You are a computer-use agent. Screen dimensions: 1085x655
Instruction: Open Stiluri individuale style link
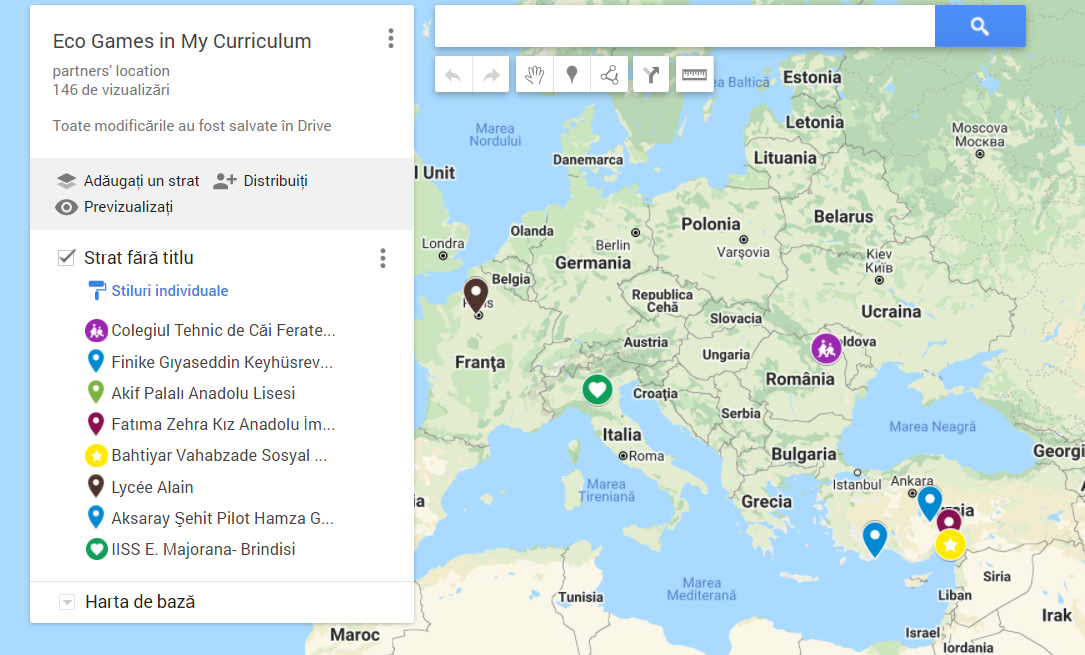click(170, 291)
